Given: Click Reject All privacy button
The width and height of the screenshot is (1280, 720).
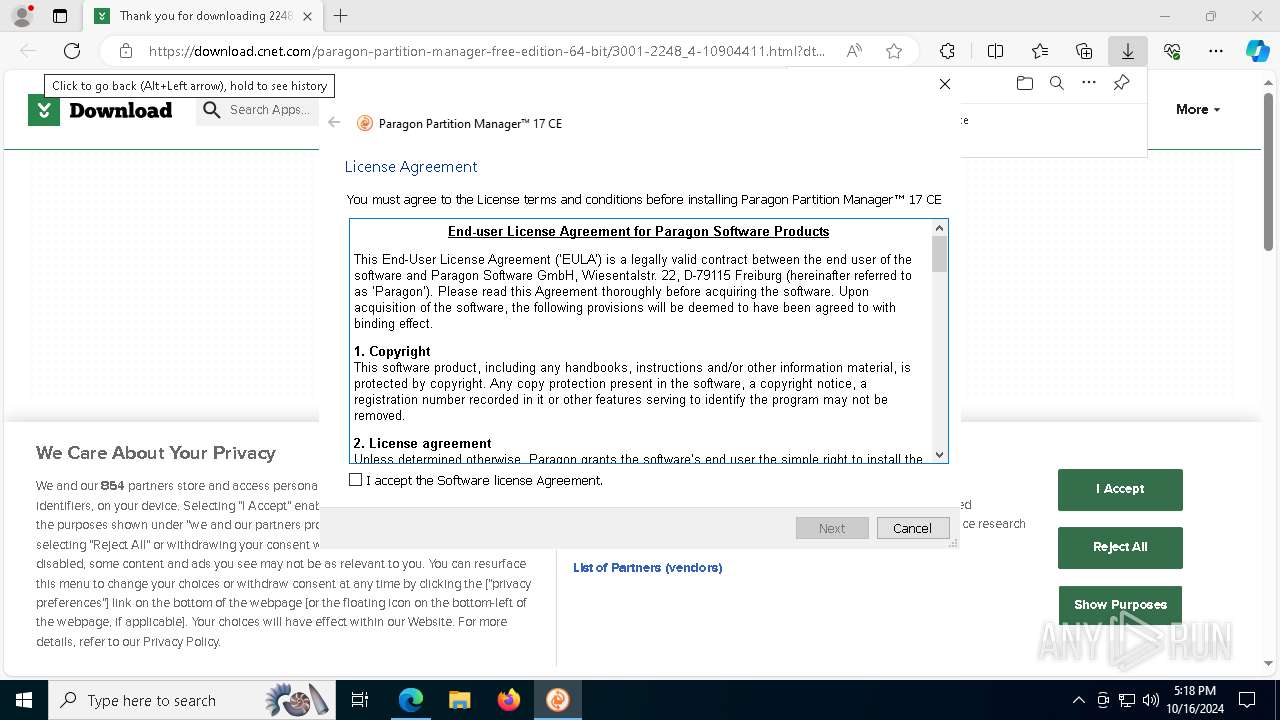Looking at the screenshot, I should (x=1120, y=547).
